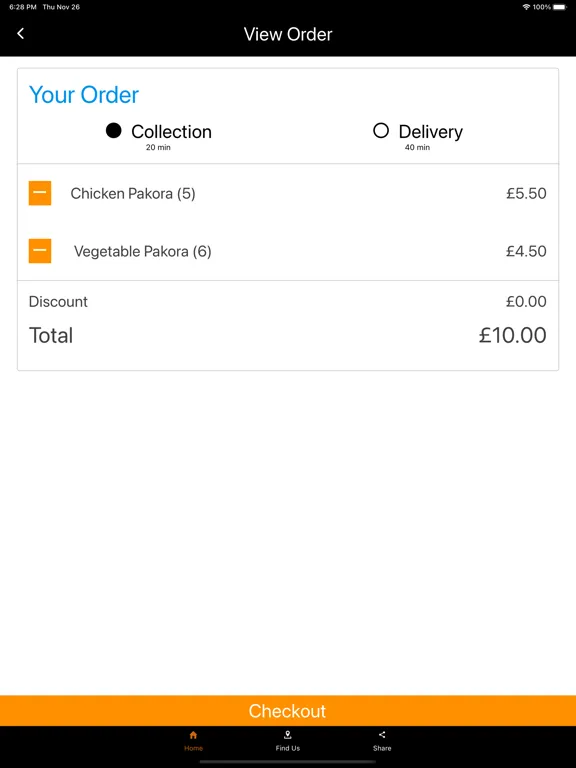This screenshot has height=768, width=576.
Task: Select the Collection radio button
Action: pos(114,131)
